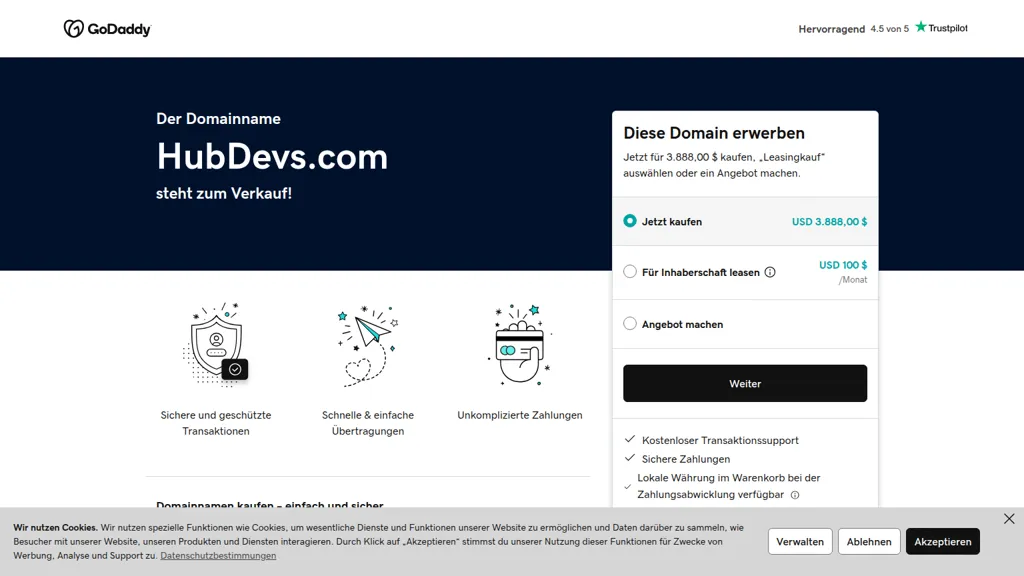Click the paper plane transfer illustration
Screen dimensions: 1024x576
[368, 345]
